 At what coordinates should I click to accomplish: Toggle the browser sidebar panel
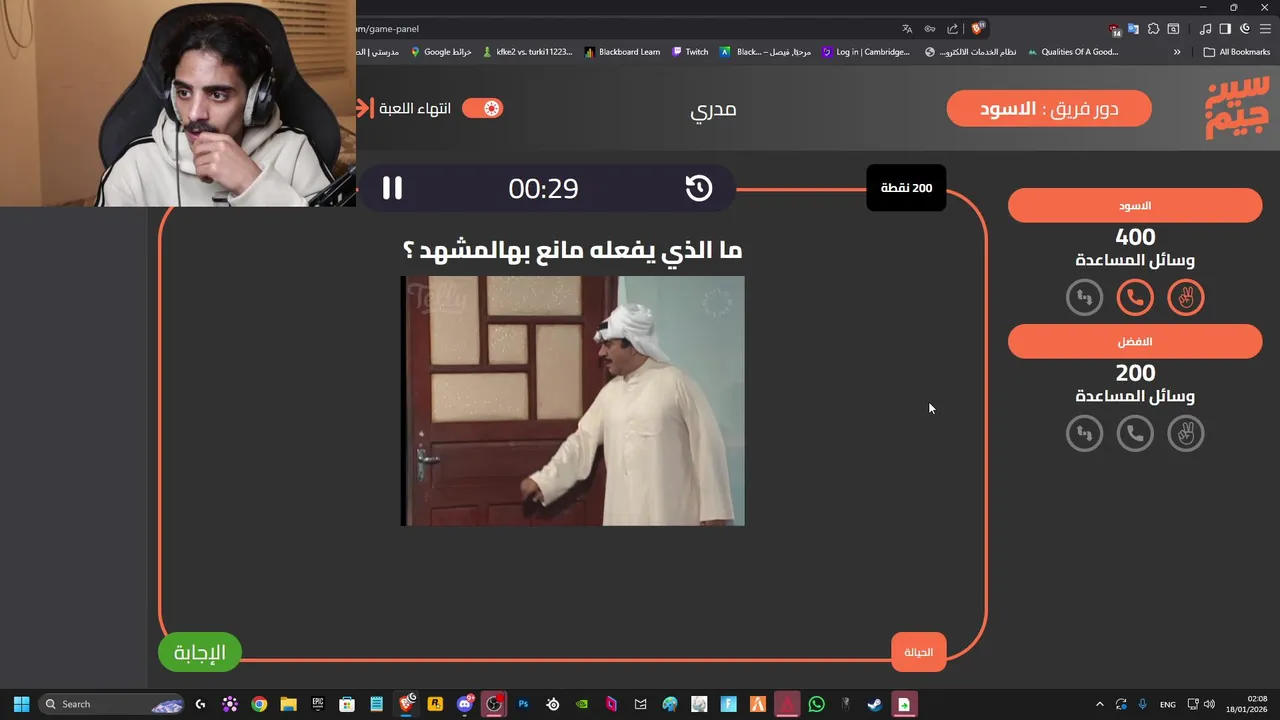click(x=1225, y=29)
